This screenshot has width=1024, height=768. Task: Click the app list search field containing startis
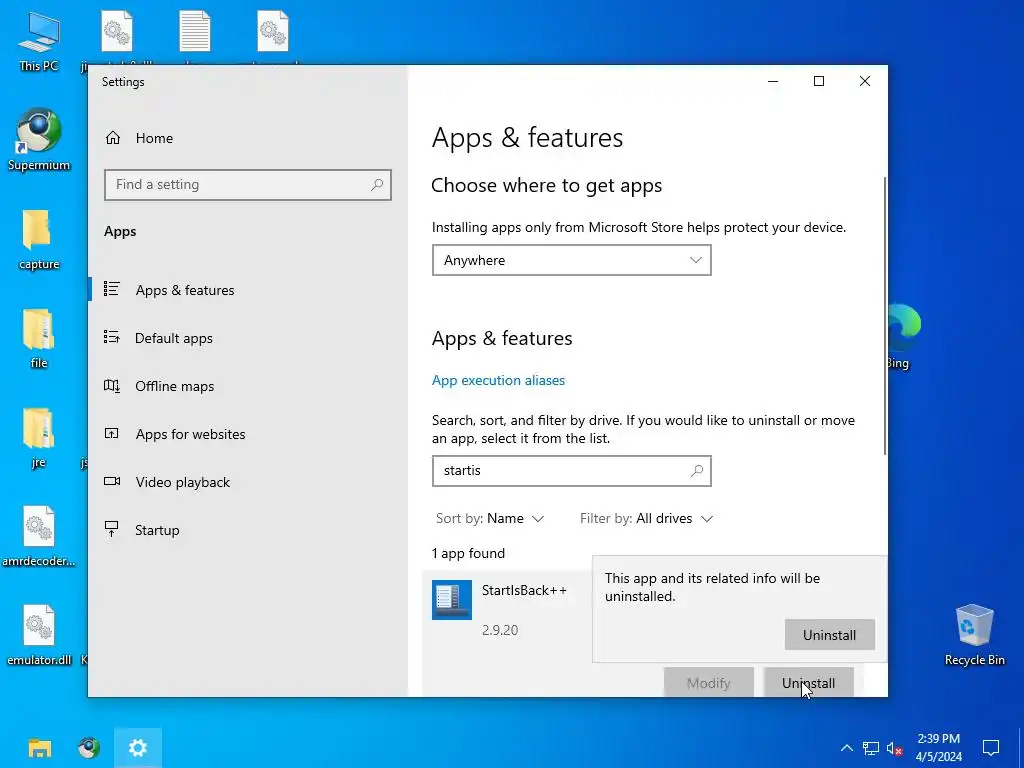(571, 471)
